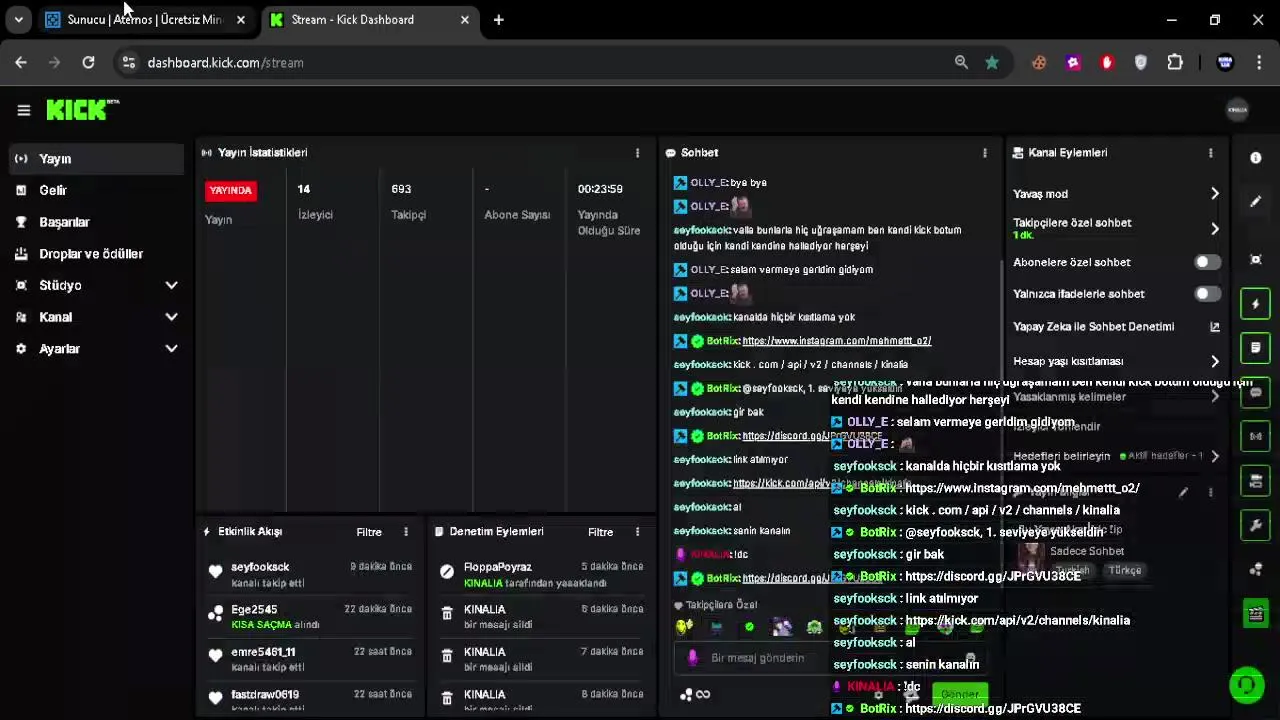
Task: Click the lightning bolt icon in right sidebar
Action: [1256, 304]
